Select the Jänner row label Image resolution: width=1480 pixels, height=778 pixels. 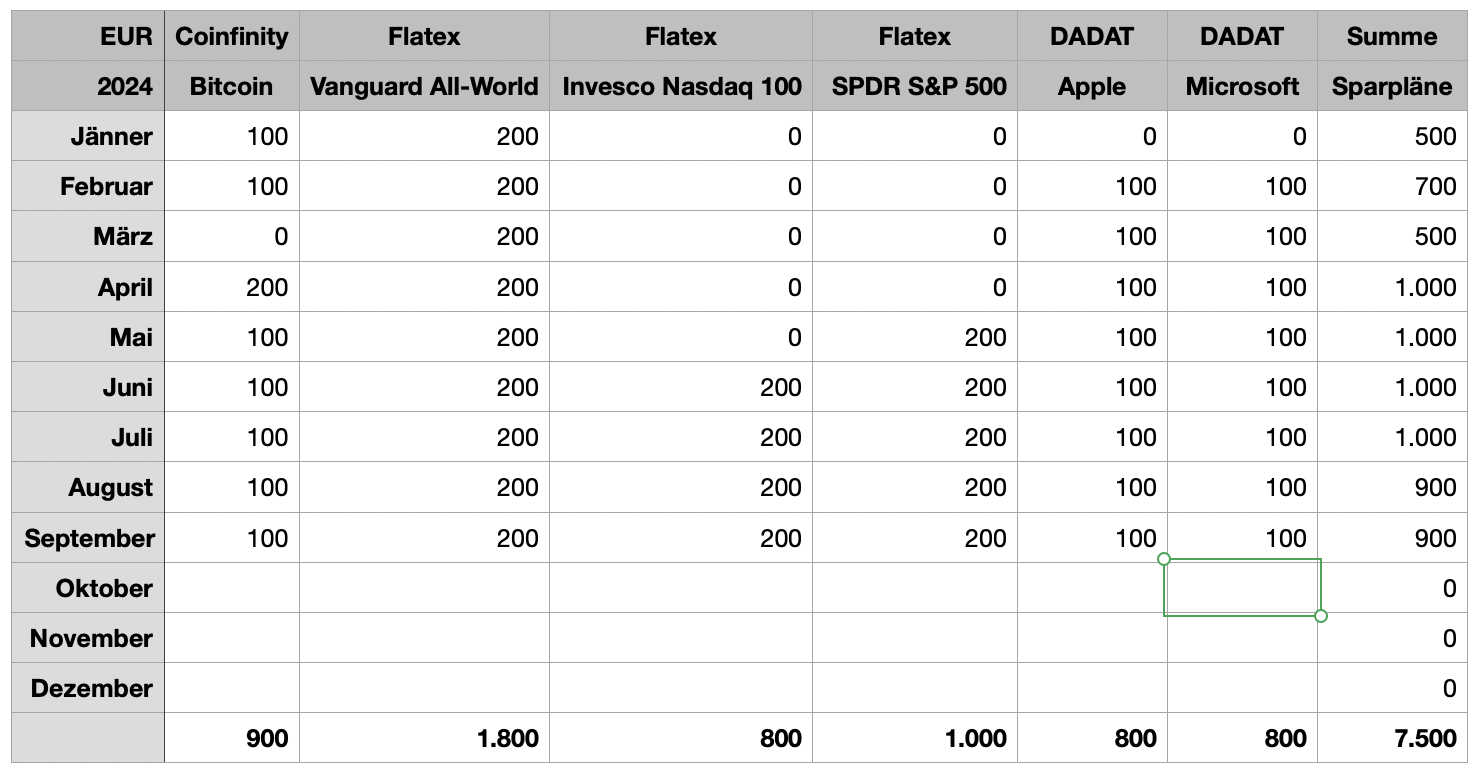pos(88,137)
